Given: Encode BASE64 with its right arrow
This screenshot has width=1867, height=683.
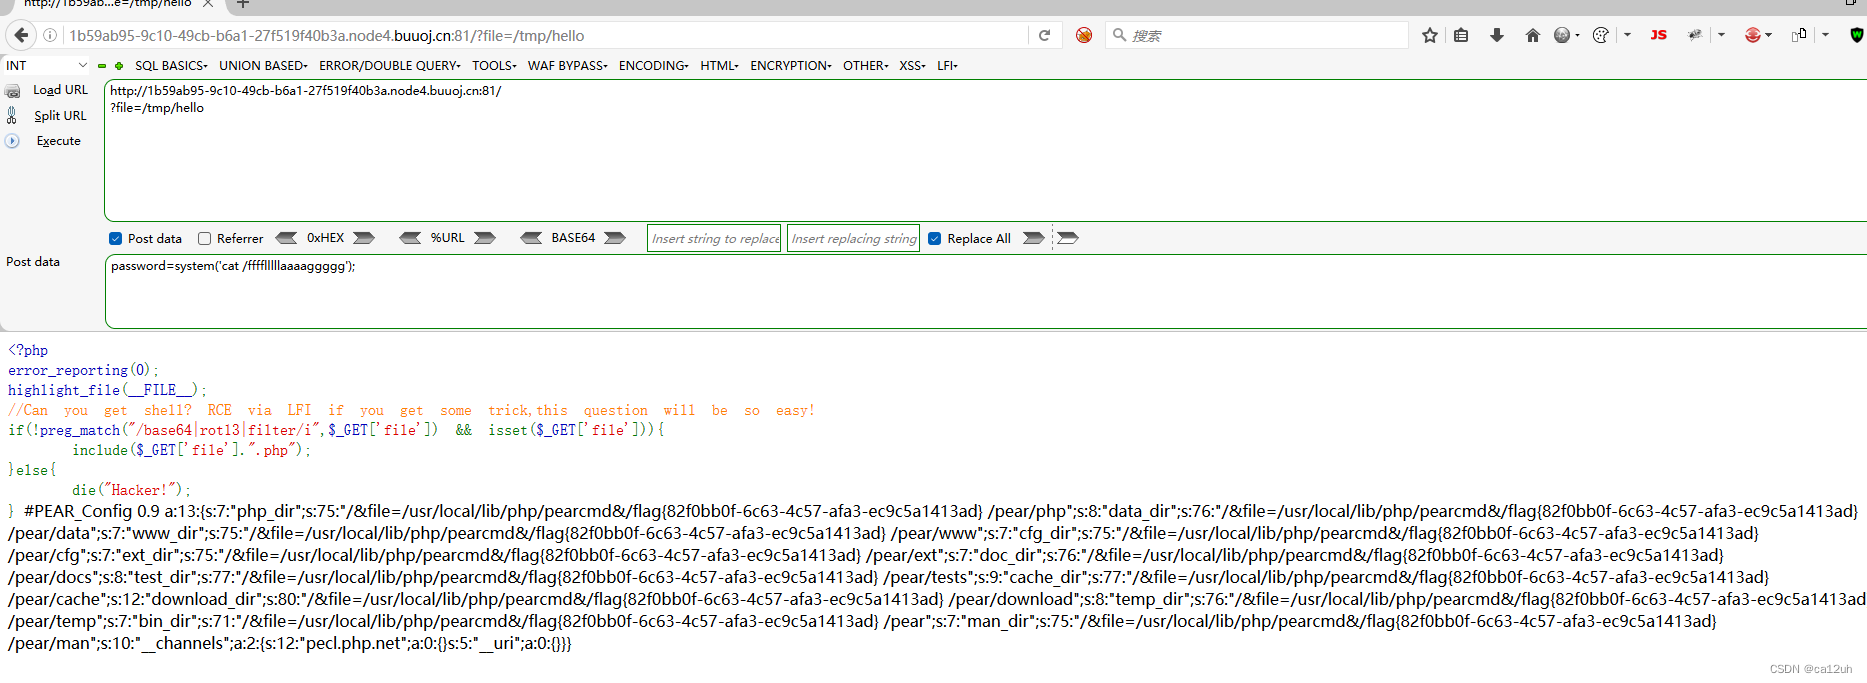Looking at the screenshot, I should (x=615, y=238).
